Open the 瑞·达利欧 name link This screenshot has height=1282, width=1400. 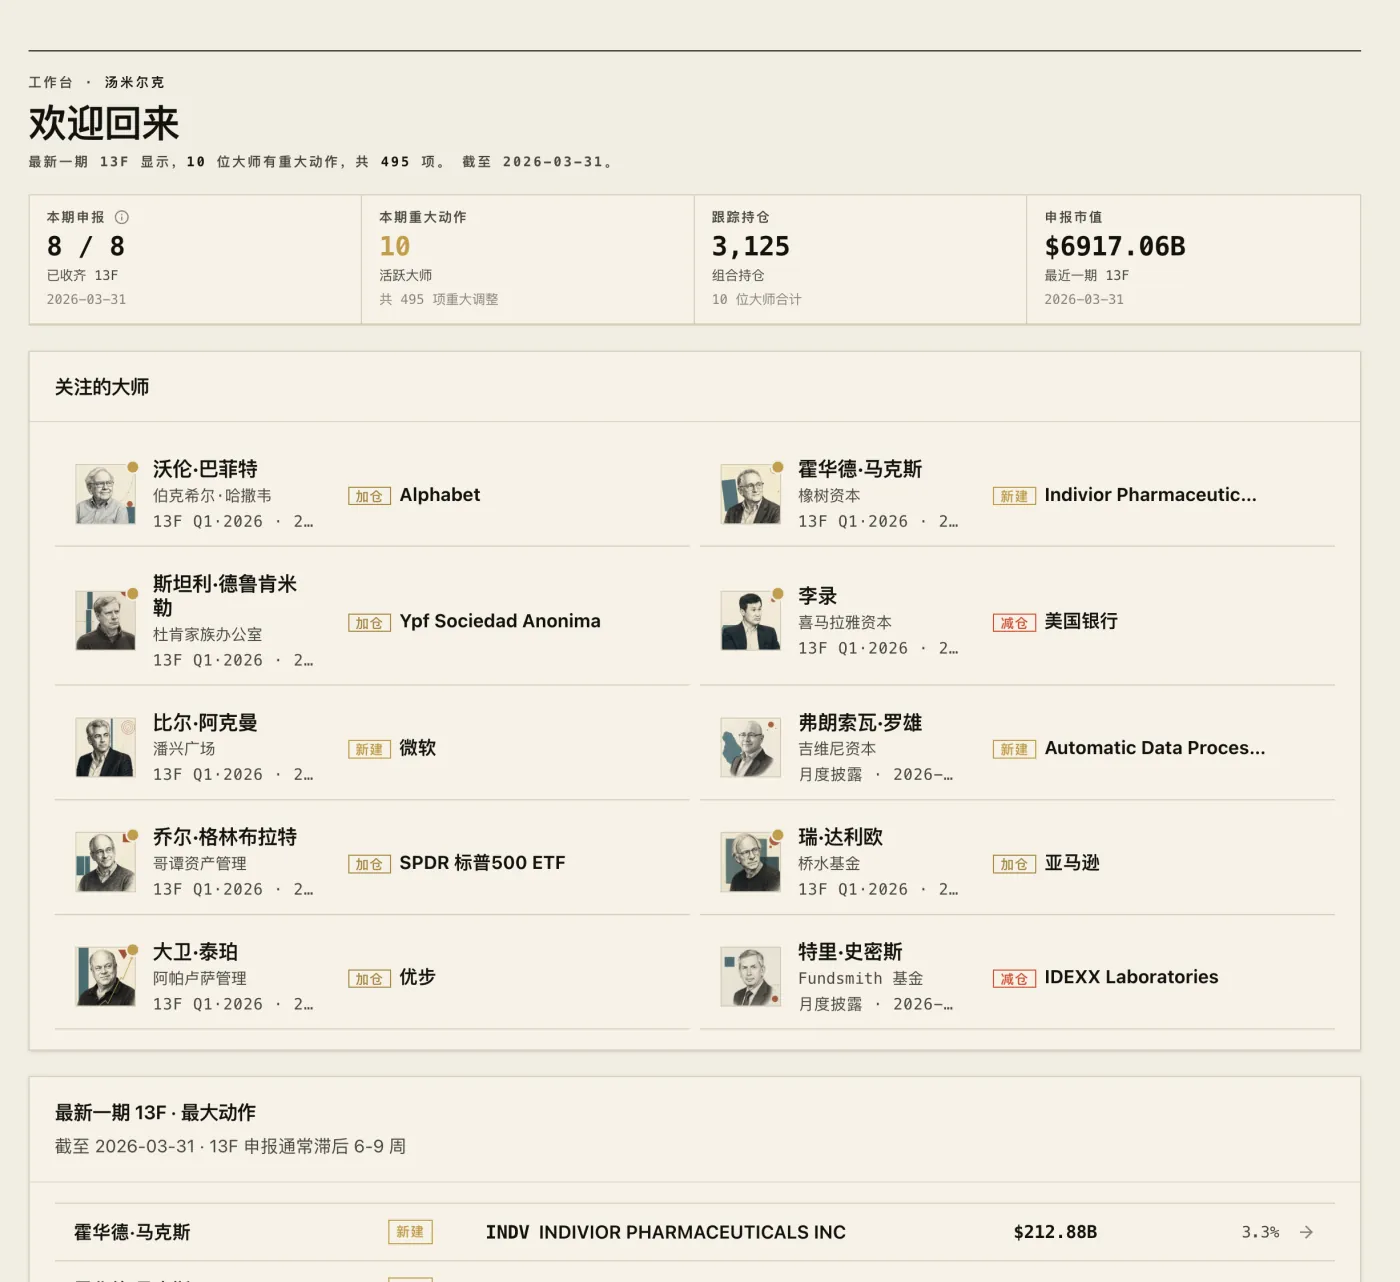[840, 837]
